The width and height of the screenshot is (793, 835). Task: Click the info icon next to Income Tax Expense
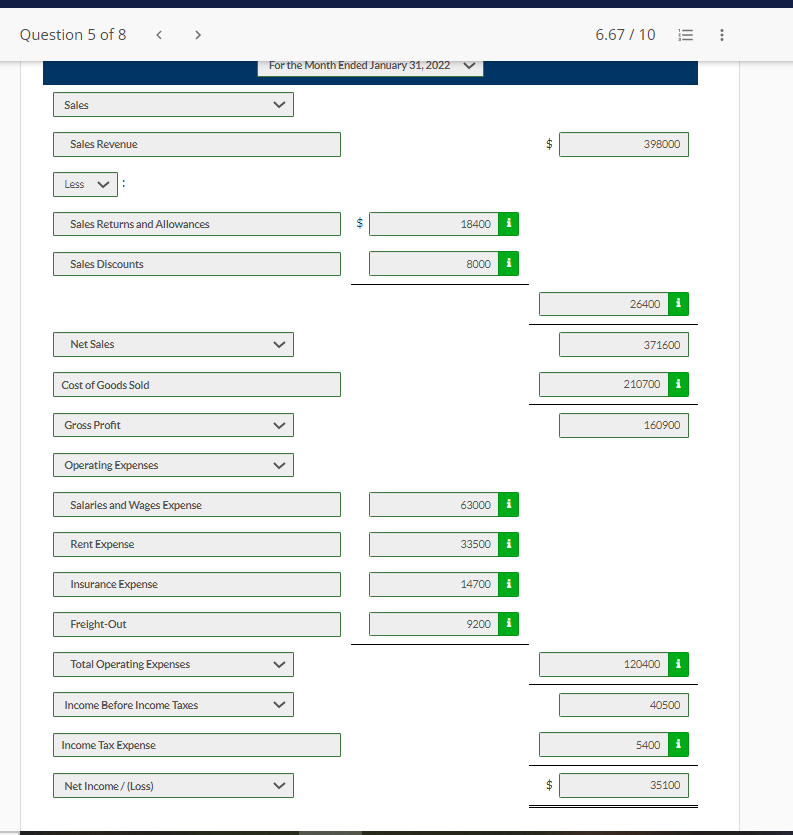pyautogui.click(x=679, y=744)
